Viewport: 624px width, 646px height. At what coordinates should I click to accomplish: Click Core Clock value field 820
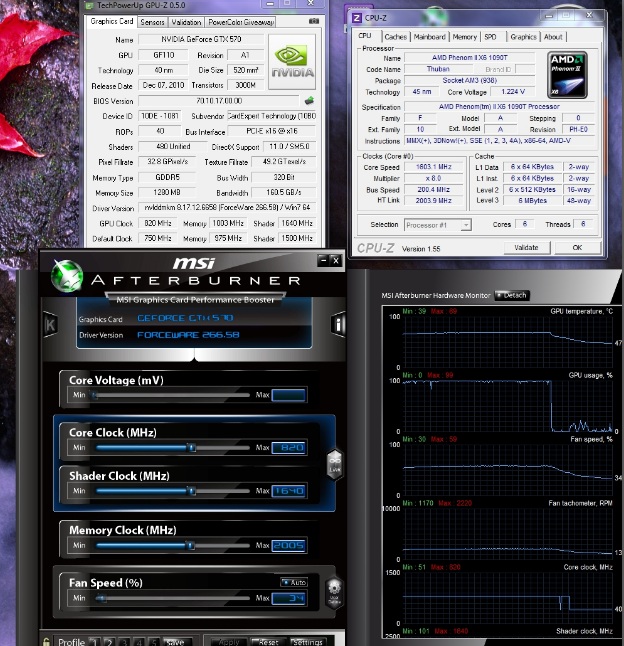point(289,447)
